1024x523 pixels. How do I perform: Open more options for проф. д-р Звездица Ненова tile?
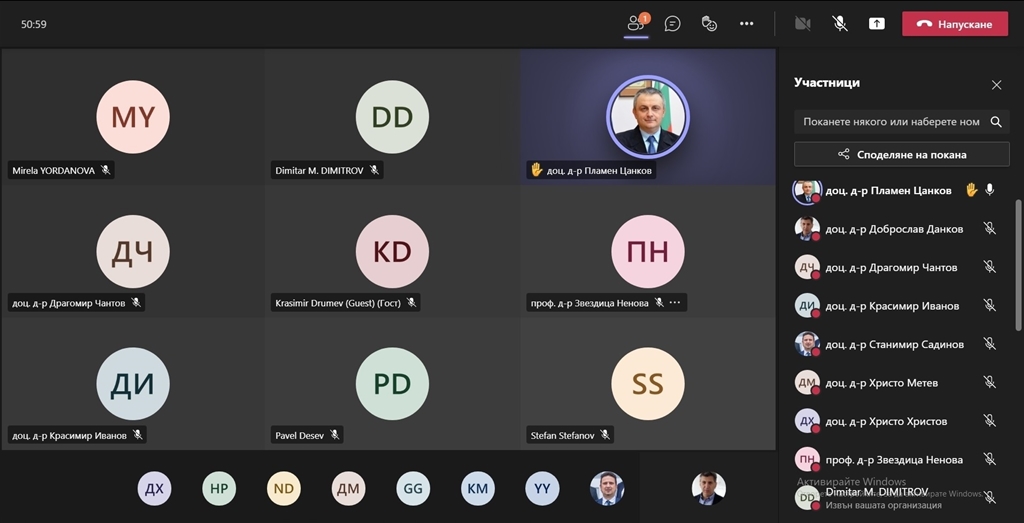coord(675,303)
